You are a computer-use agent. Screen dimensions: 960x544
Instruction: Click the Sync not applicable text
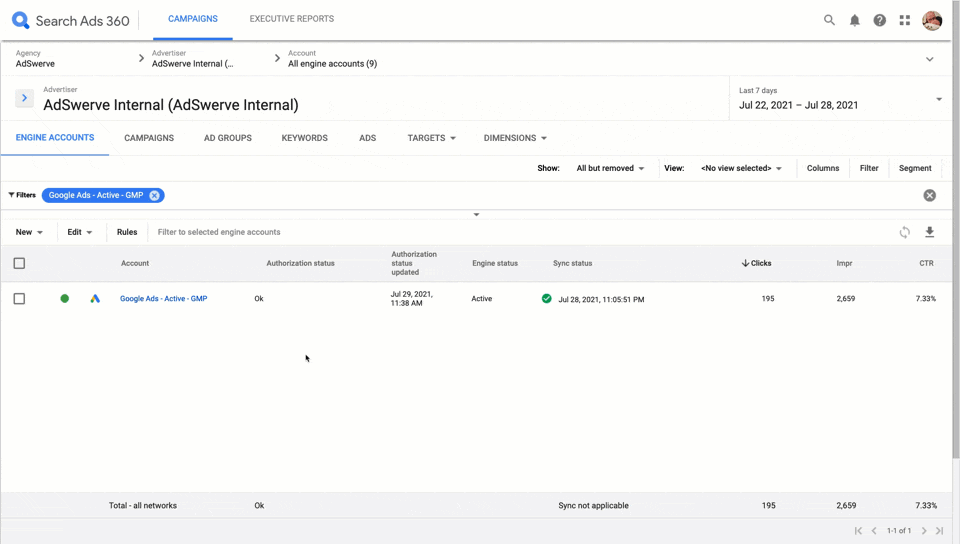pyautogui.click(x=593, y=505)
